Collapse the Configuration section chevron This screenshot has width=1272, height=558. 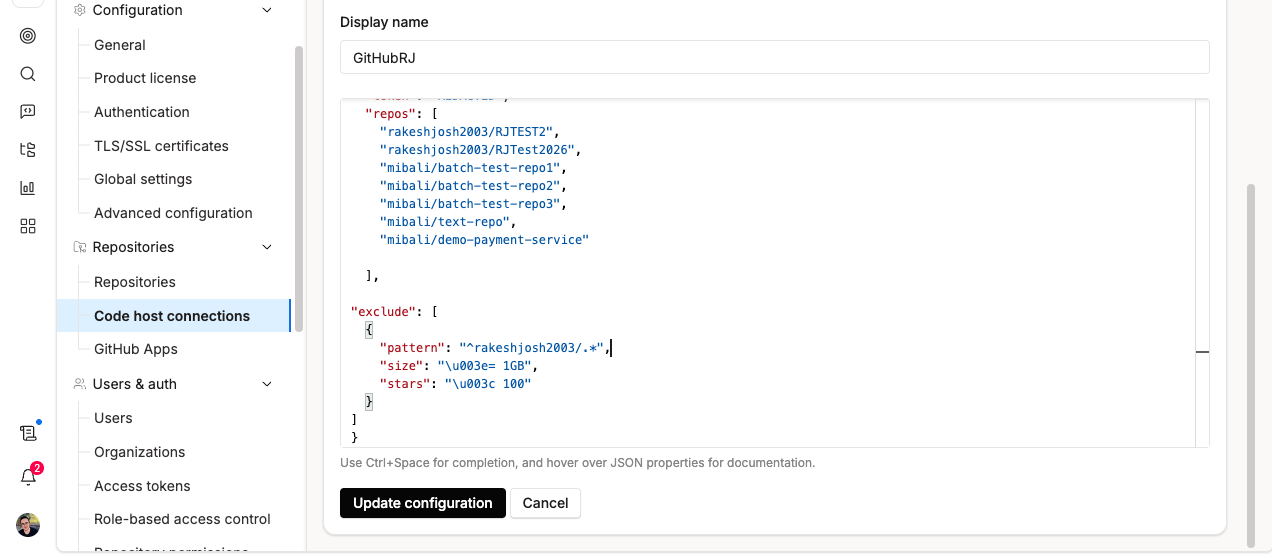click(x=266, y=11)
